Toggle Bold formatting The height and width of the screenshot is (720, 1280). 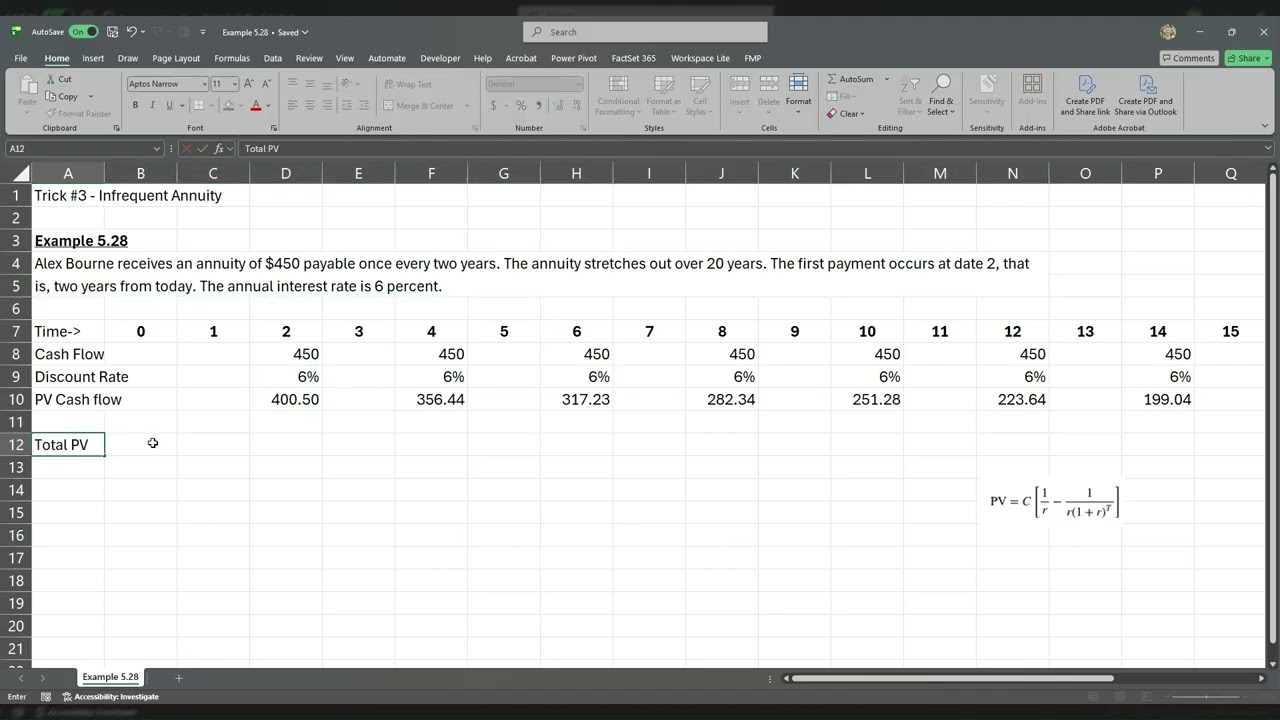tap(134, 105)
